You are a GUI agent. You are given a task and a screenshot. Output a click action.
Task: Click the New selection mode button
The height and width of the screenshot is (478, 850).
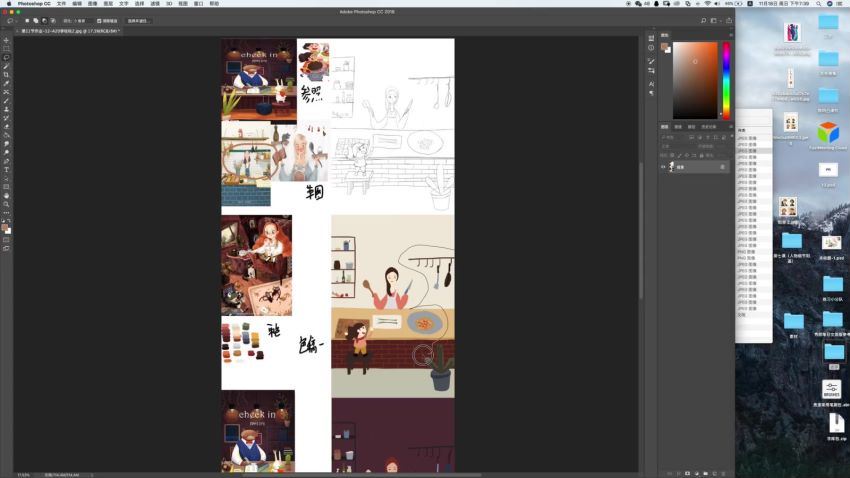[x=27, y=21]
